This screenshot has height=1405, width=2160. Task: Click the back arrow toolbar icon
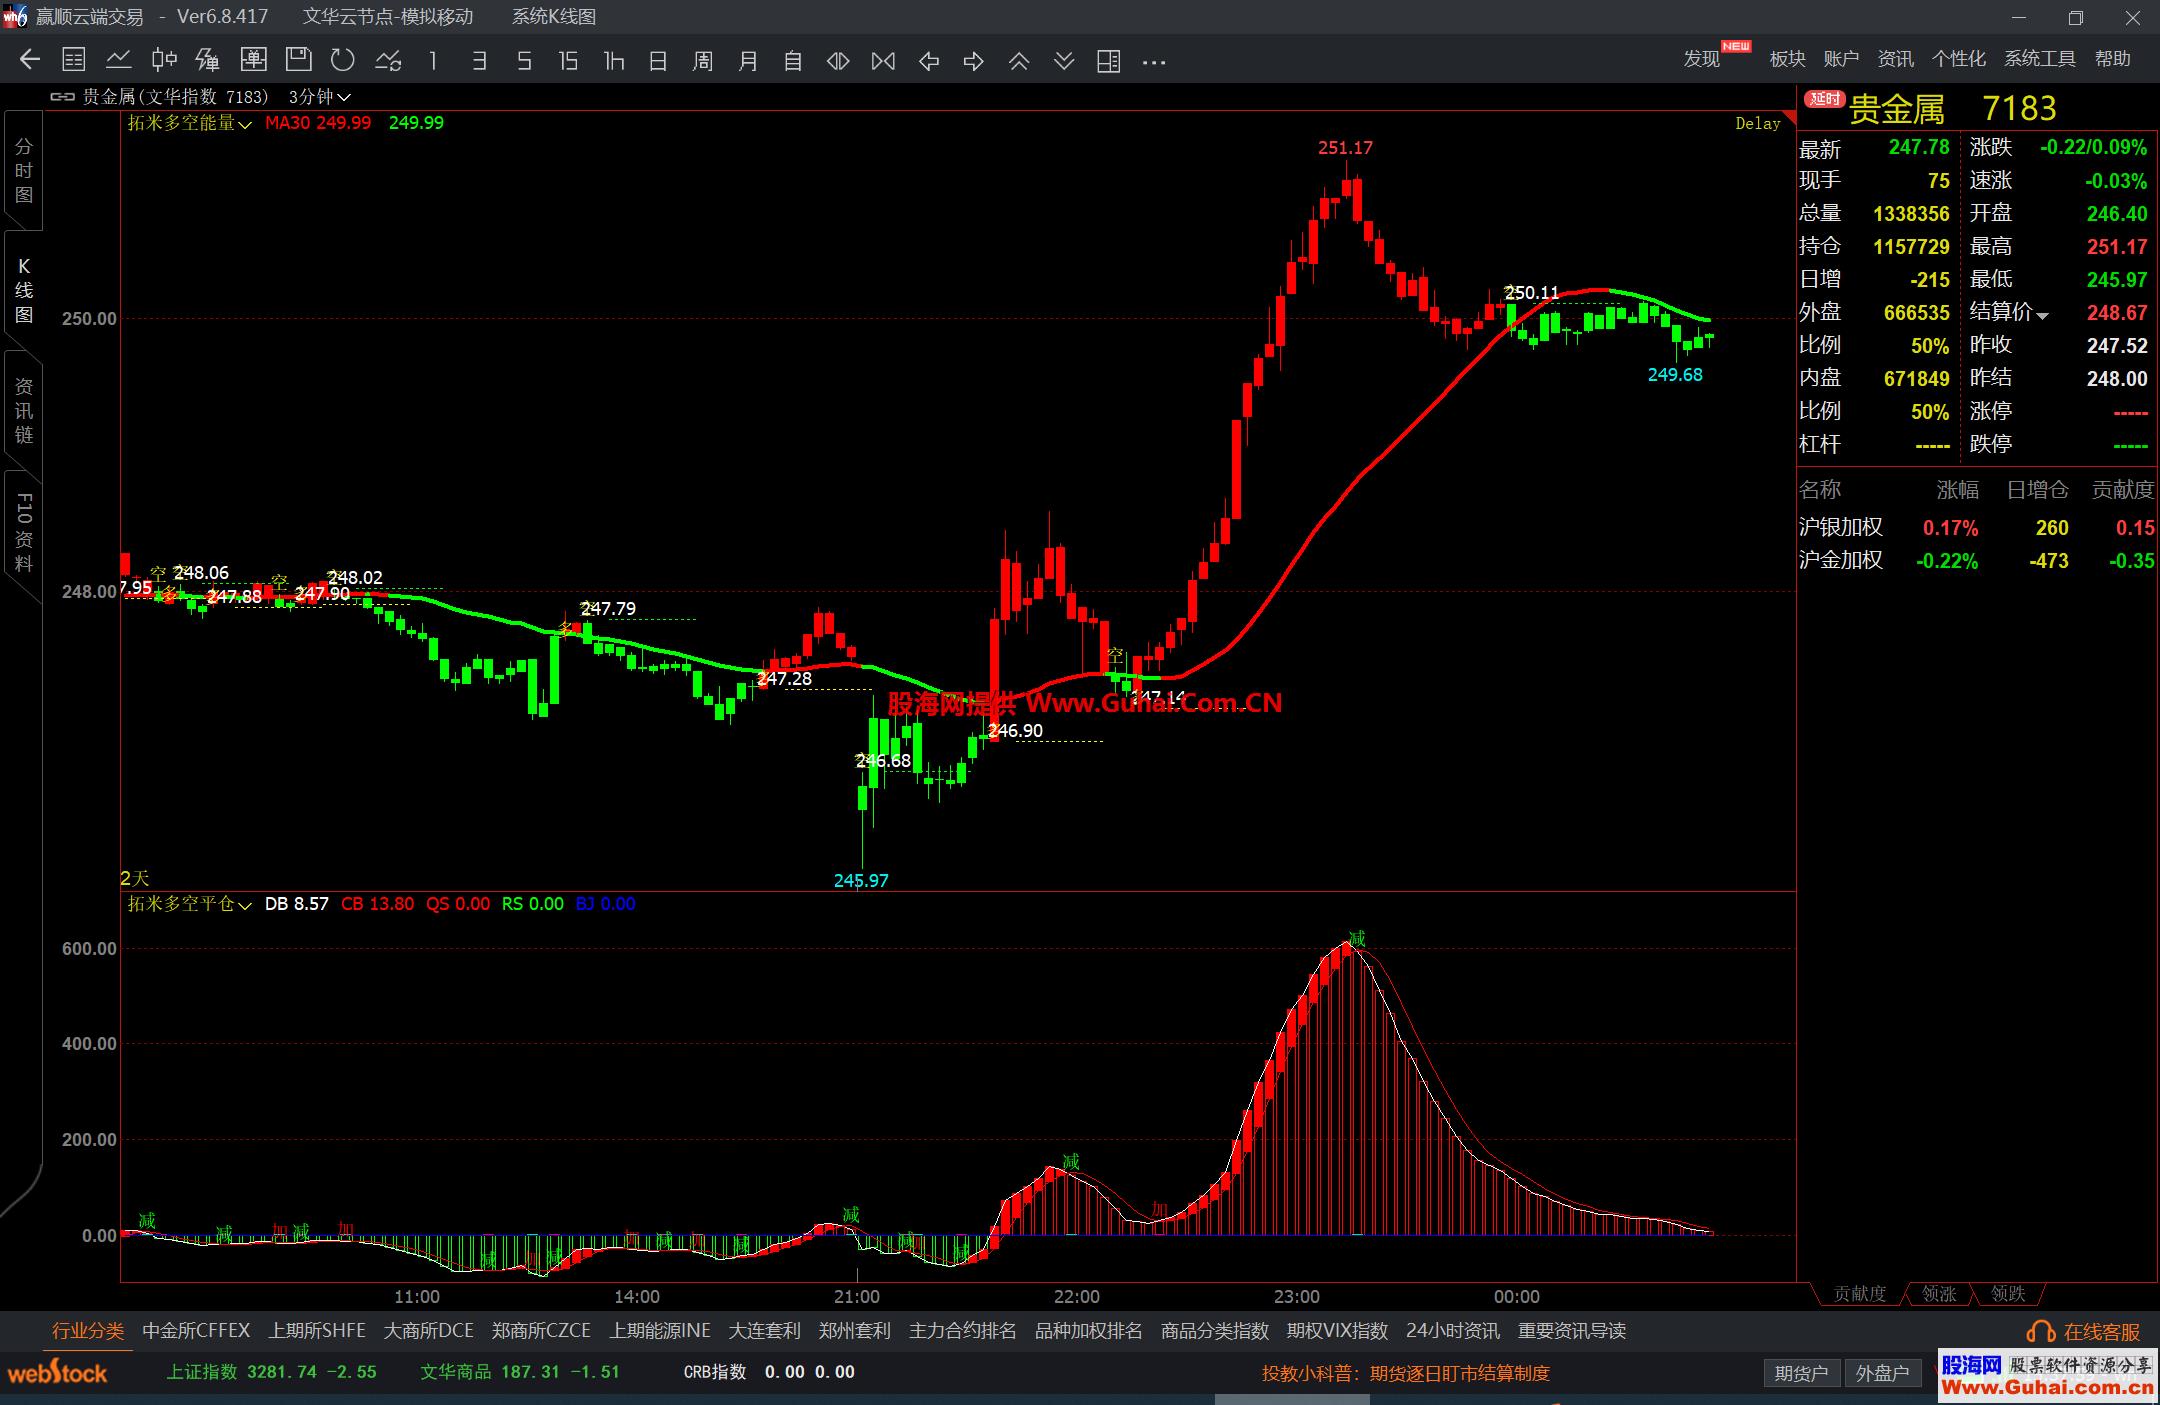[29, 60]
